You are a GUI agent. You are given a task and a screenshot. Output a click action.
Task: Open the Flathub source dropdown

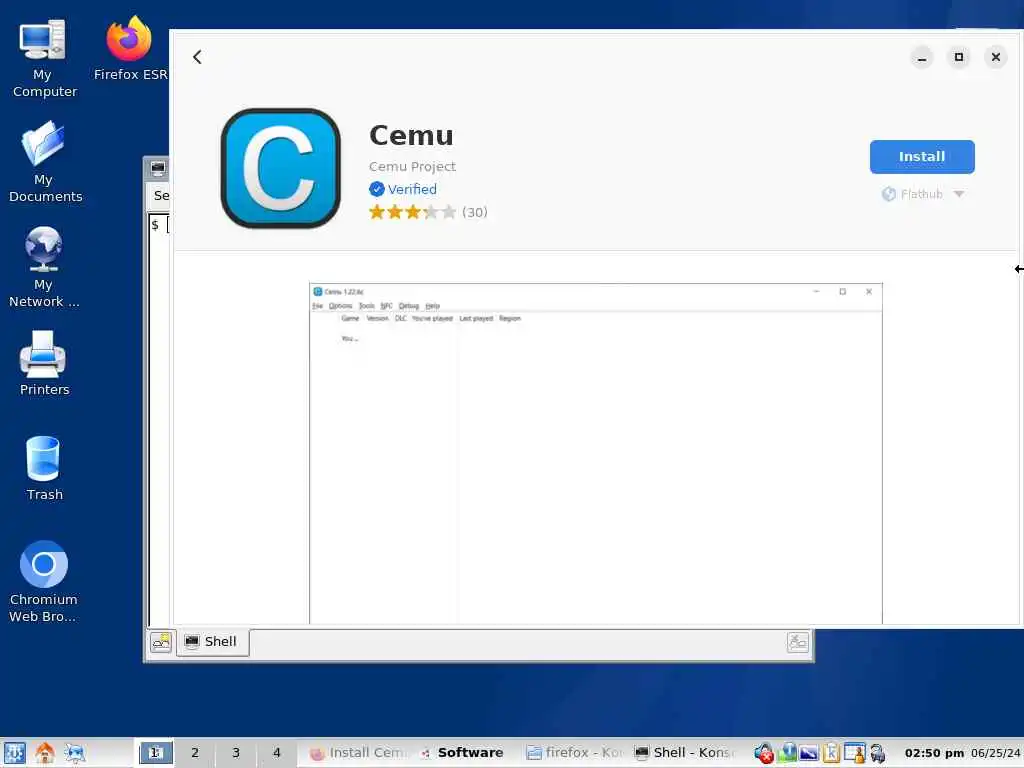click(x=923, y=194)
